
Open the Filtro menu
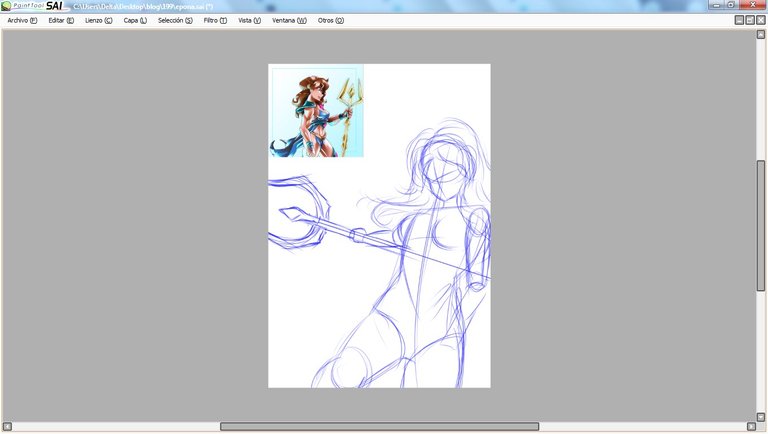215,21
